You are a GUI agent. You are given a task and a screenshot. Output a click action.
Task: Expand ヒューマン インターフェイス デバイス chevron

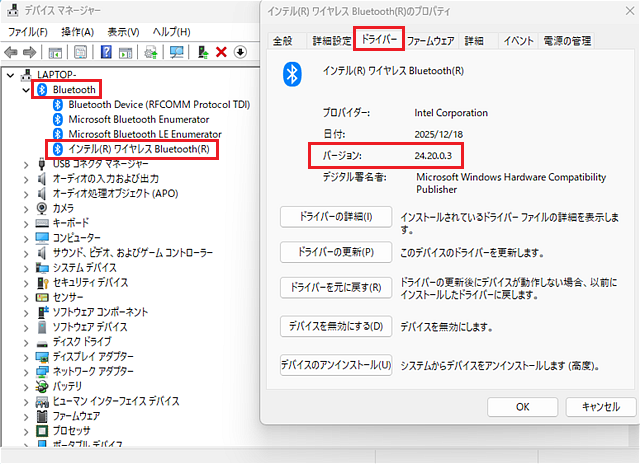click(x=26, y=402)
